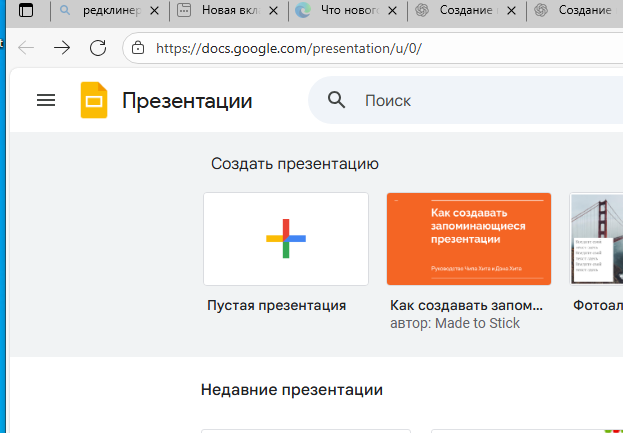623x433 pixels.
Task: Open the orange Made to Stick template
Action: [469, 239]
